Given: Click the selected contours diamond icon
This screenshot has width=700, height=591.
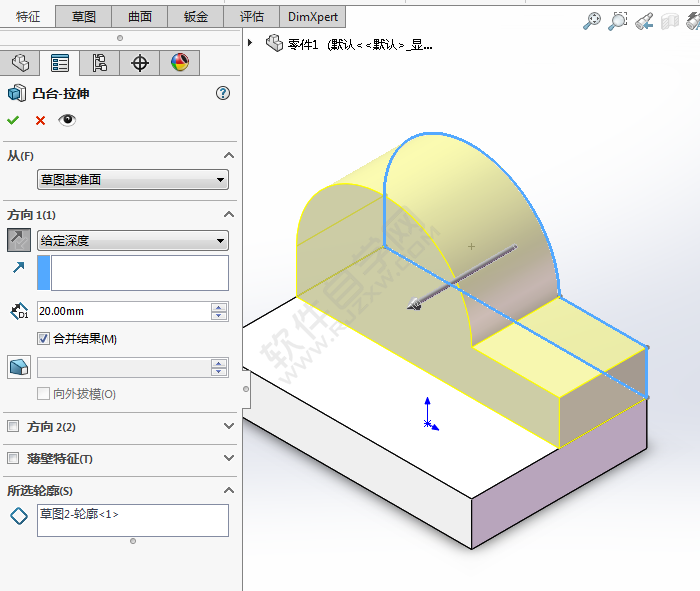Looking at the screenshot, I should click(19, 516).
